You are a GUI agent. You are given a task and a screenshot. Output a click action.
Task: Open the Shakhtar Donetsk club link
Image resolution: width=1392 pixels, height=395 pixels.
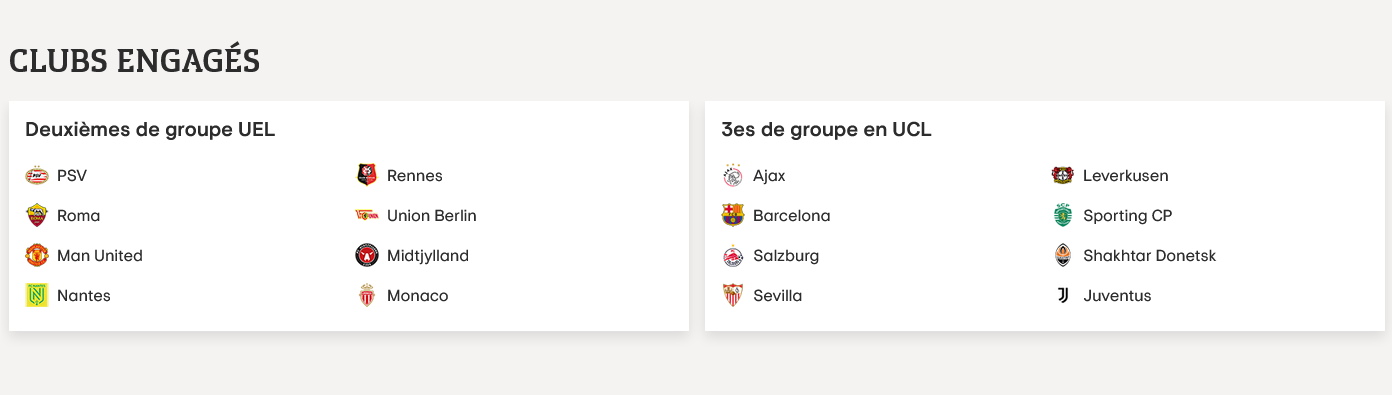click(1134, 256)
